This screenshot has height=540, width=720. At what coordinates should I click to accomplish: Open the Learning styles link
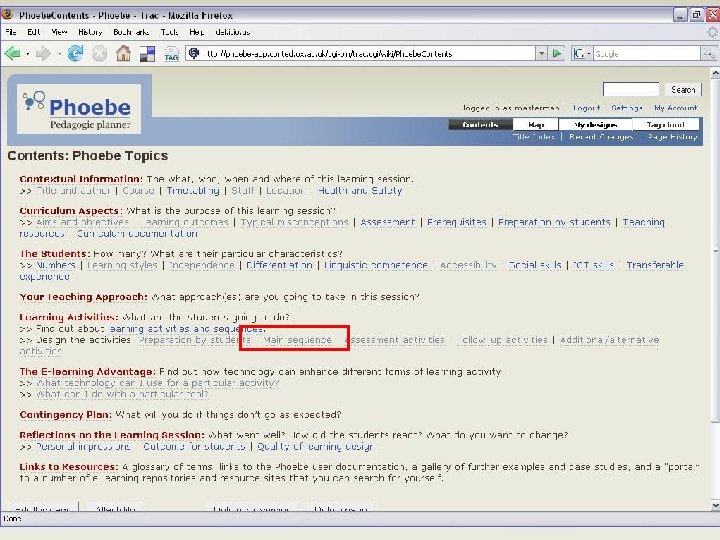pos(122,265)
